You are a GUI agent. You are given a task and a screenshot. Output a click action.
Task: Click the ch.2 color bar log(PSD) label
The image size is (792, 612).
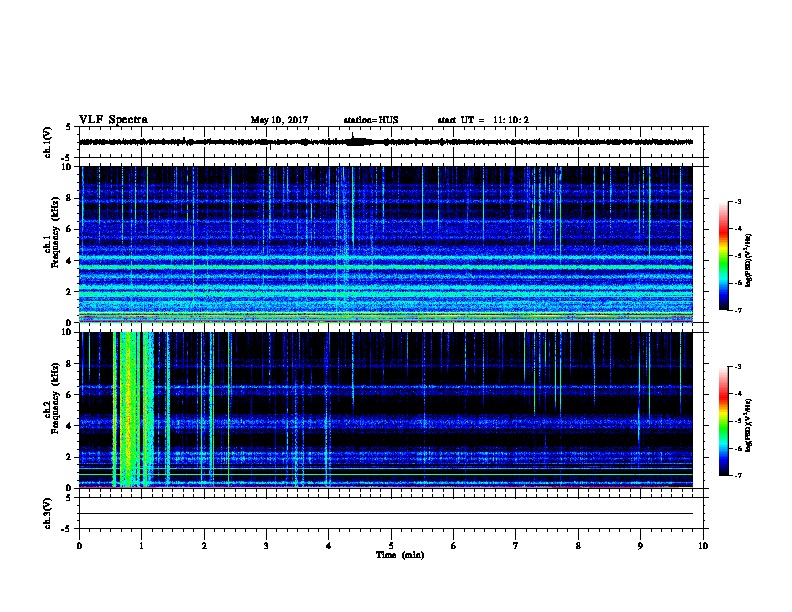pyautogui.click(x=748, y=425)
